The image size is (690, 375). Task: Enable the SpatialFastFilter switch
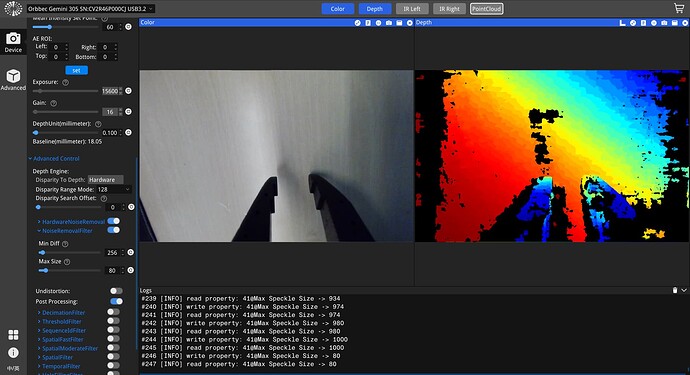click(x=114, y=338)
